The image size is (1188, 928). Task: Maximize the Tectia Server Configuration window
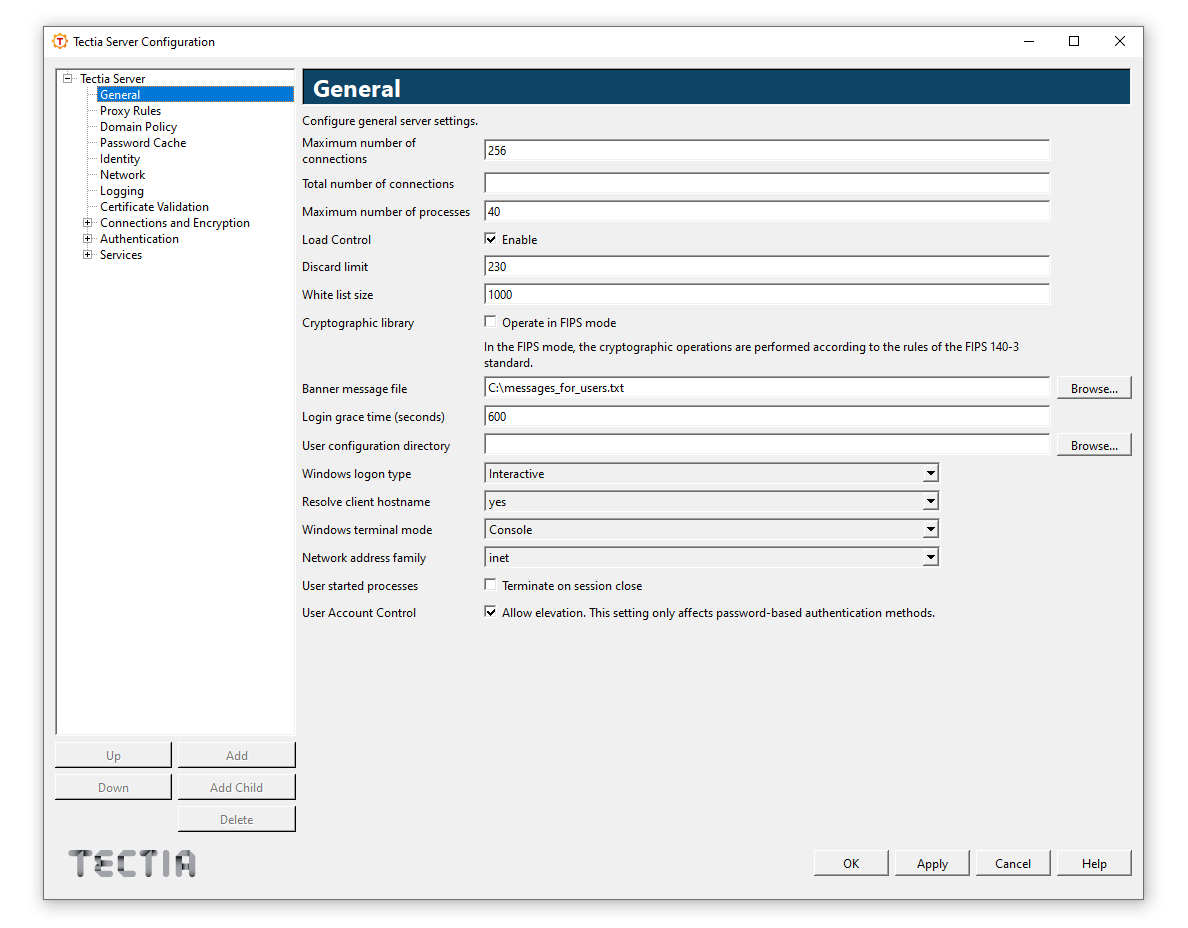[x=1074, y=42]
